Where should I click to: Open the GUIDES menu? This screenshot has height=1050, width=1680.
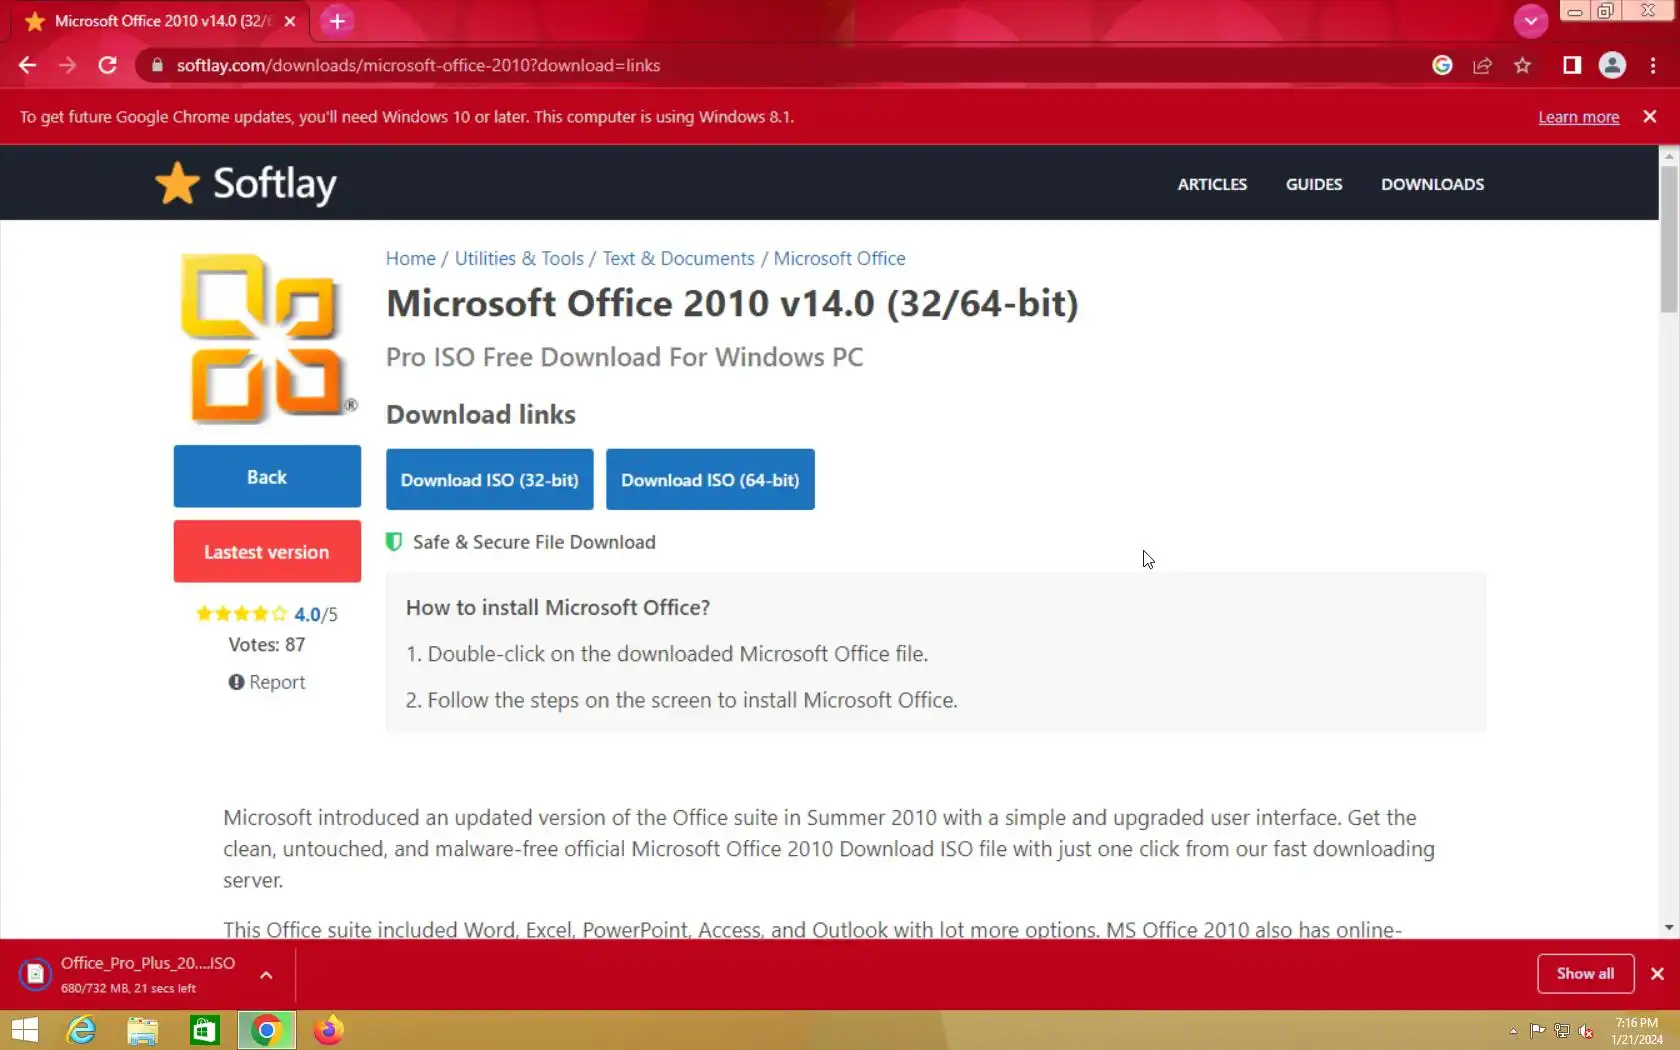click(x=1314, y=184)
